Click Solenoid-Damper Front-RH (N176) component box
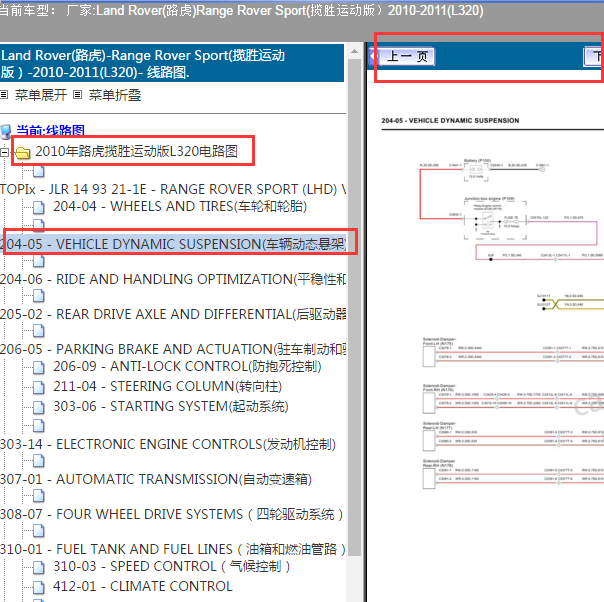 point(429,402)
